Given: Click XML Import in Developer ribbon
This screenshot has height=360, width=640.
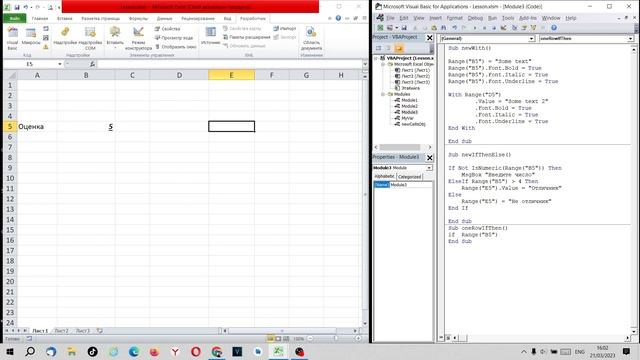Looking at the screenshot, I should tap(284, 29).
